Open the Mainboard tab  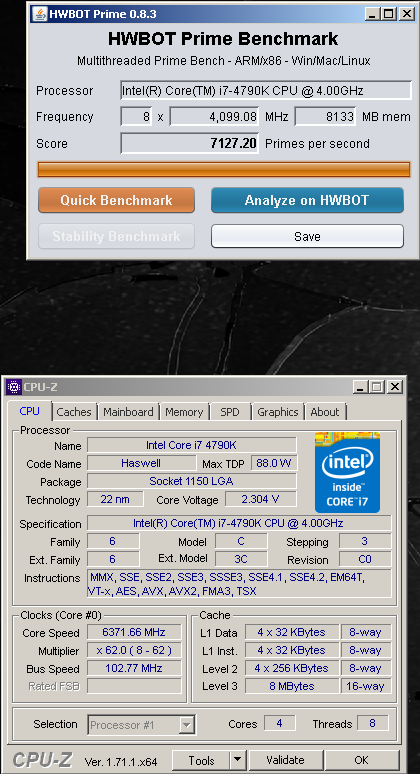click(128, 412)
